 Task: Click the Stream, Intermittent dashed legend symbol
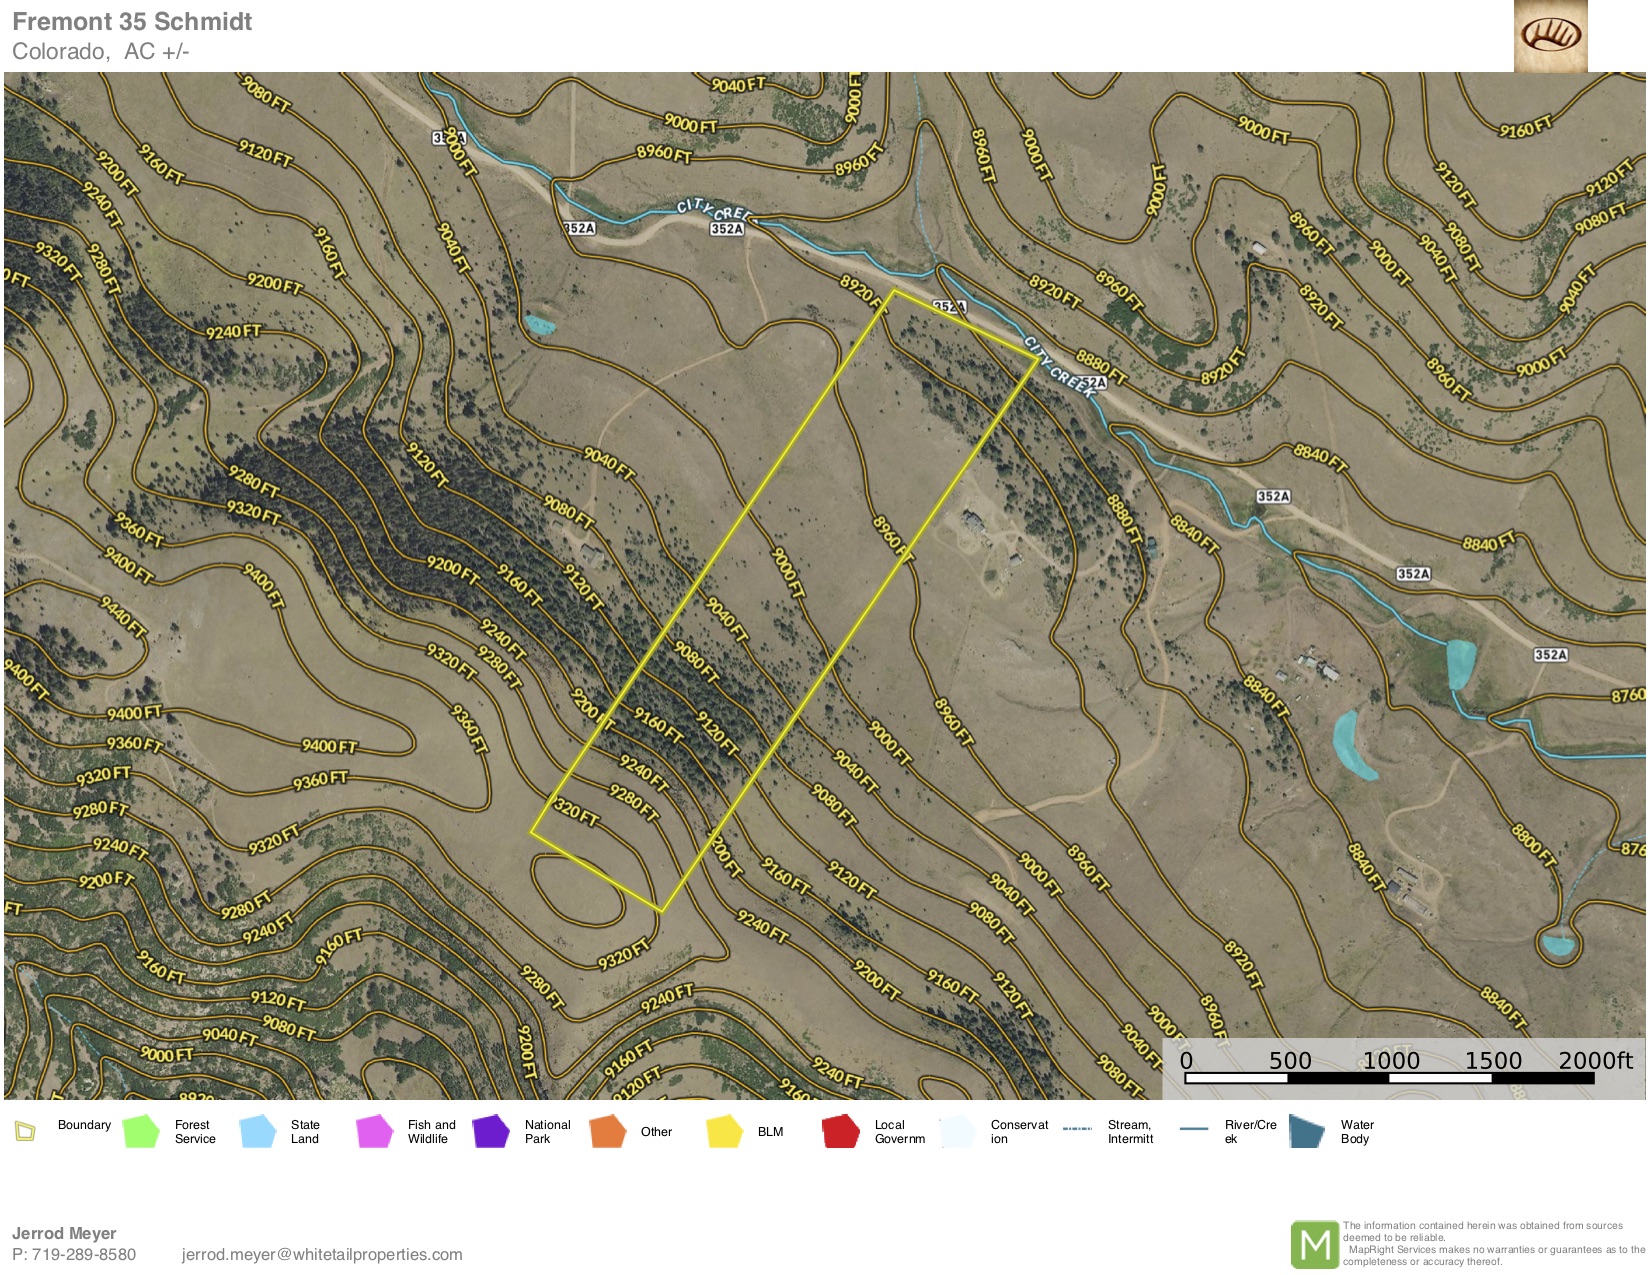click(x=1077, y=1129)
